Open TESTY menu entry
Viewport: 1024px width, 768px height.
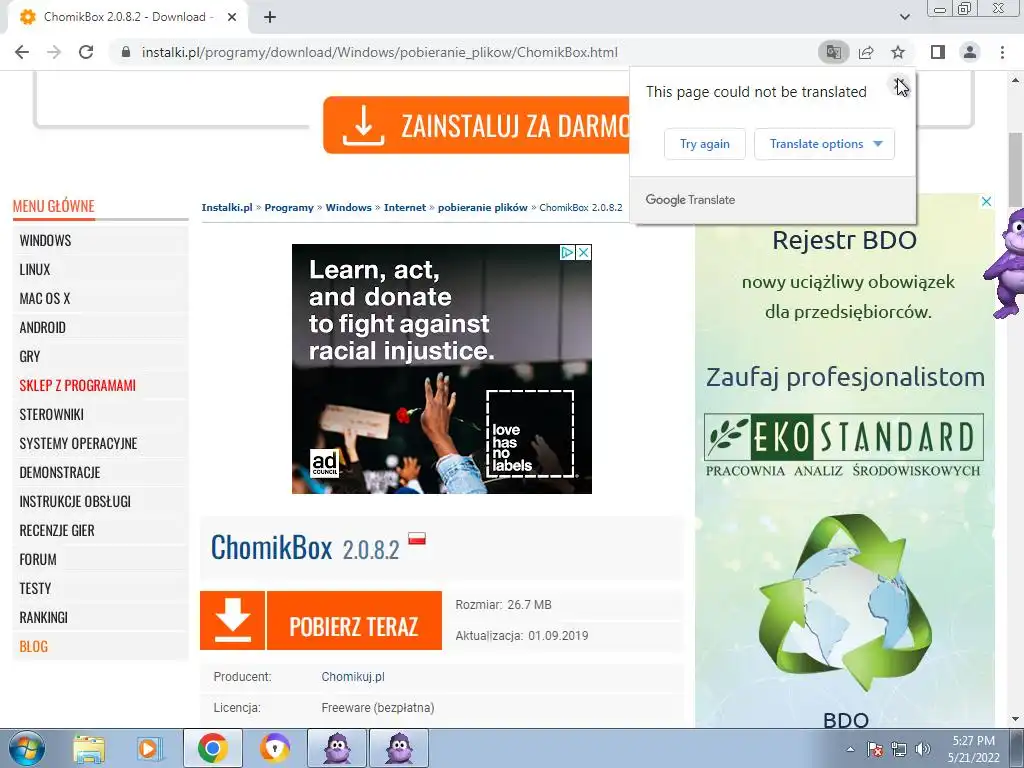tap(100, 588)
